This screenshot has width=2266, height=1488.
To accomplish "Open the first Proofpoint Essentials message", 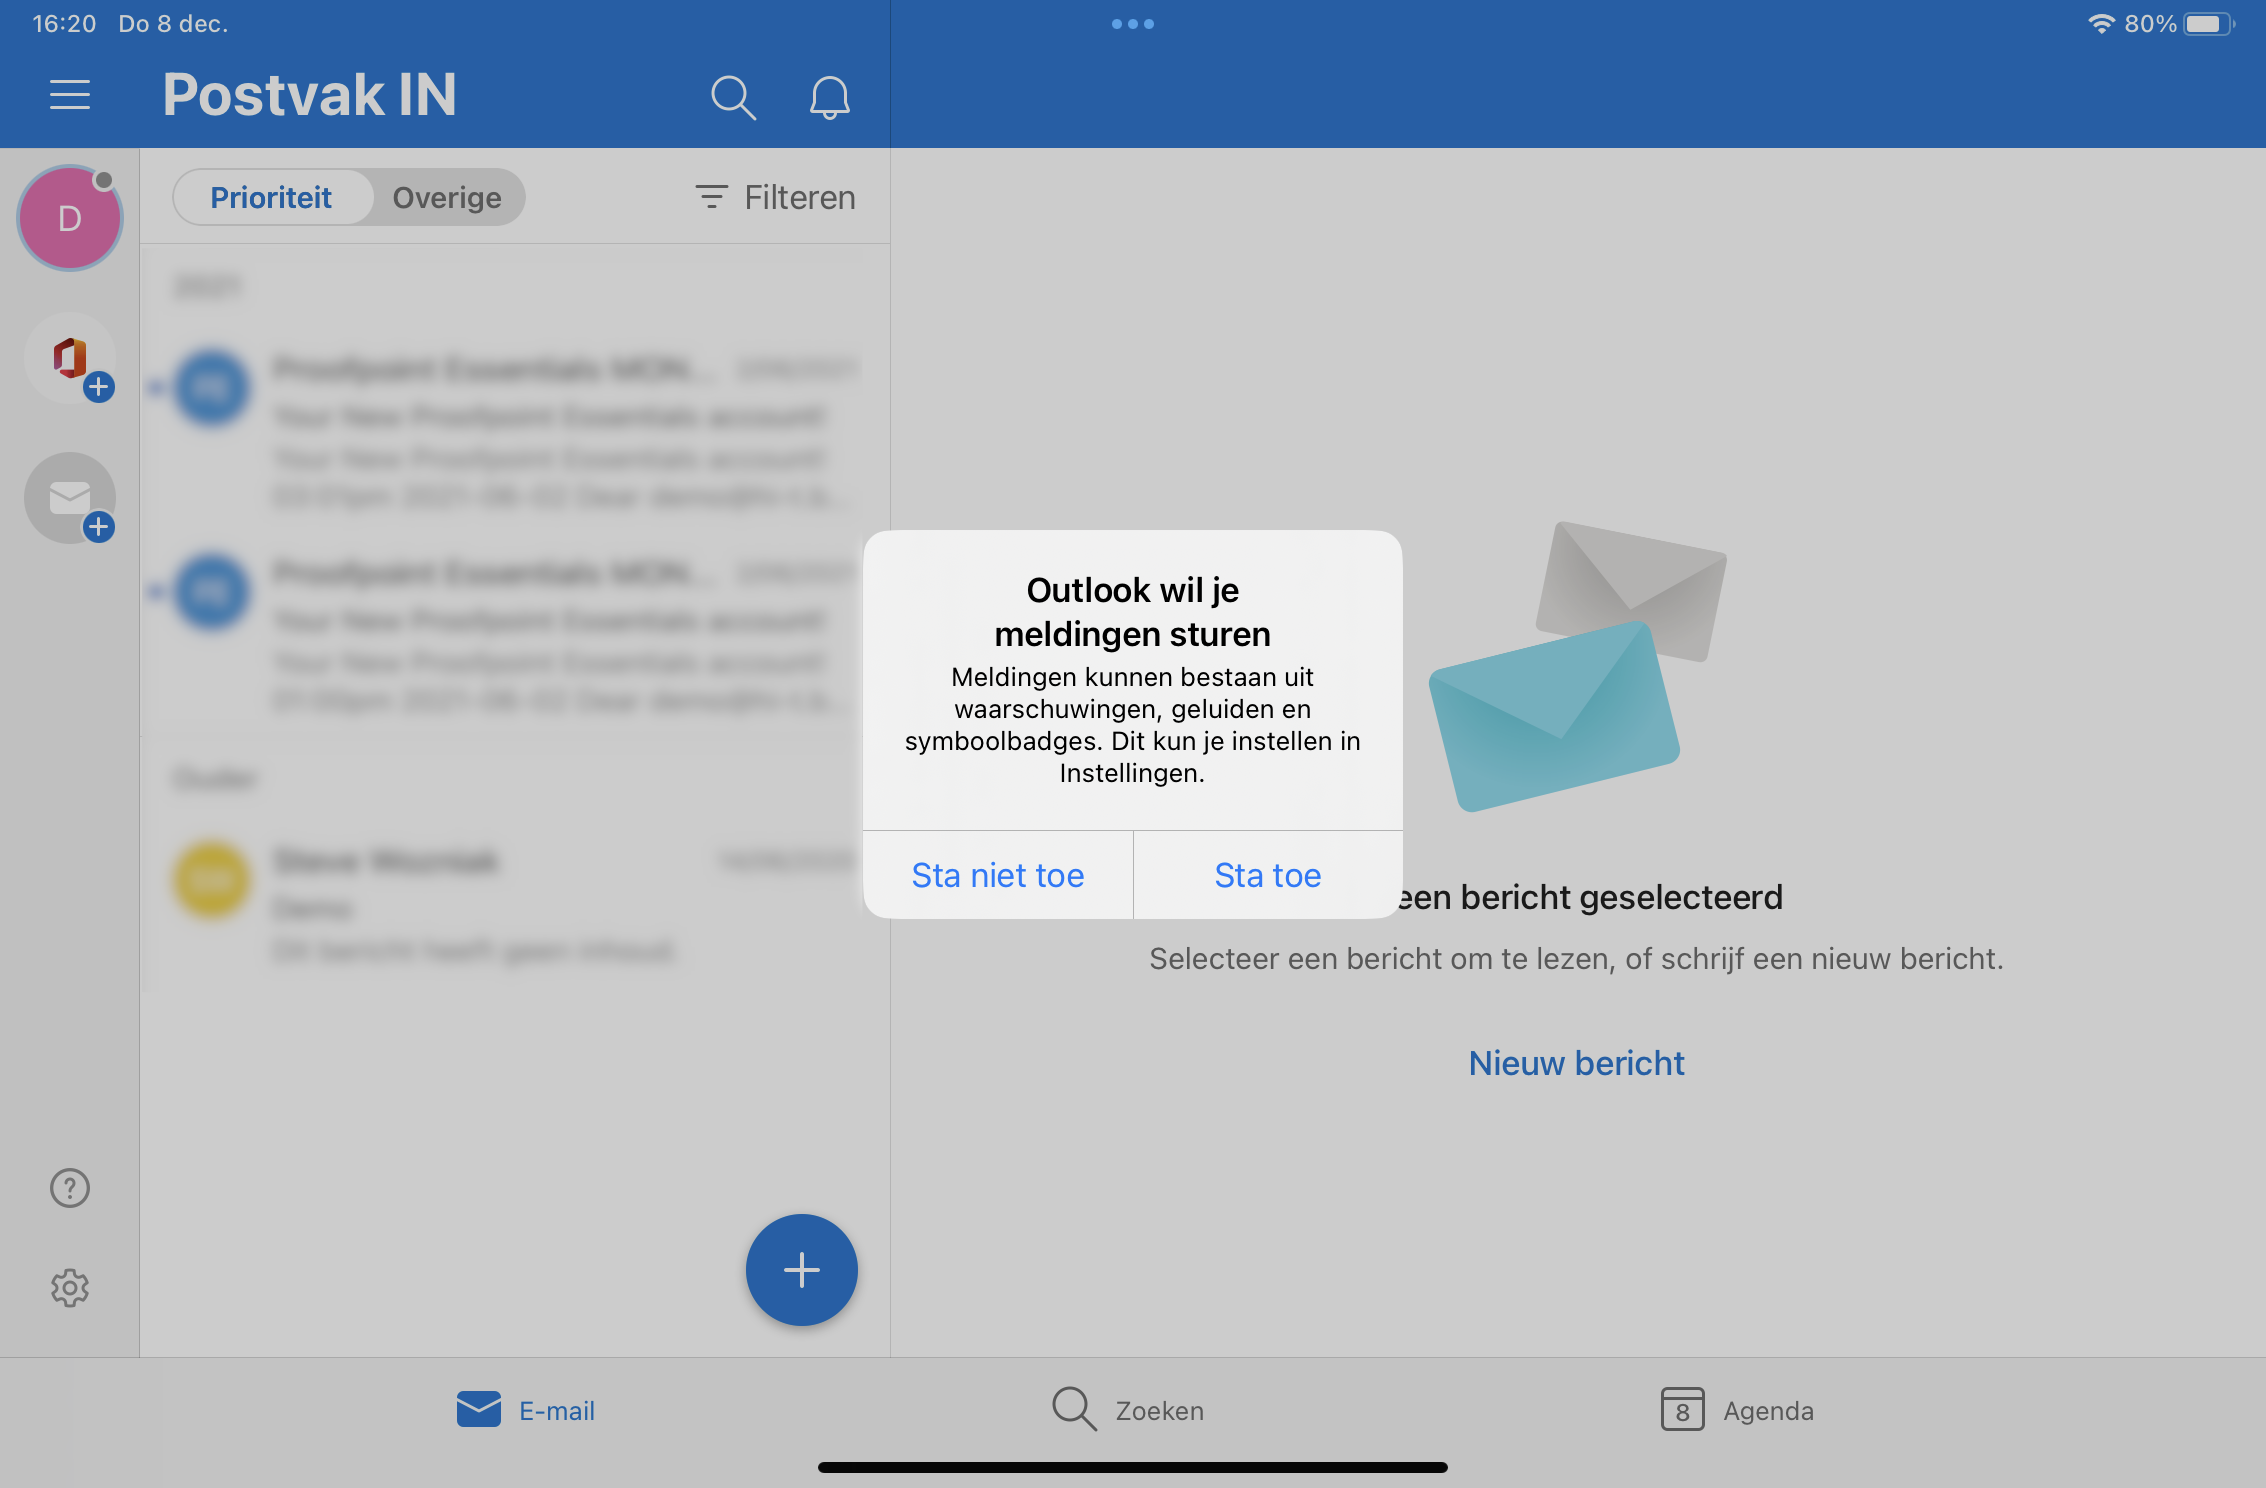I will pyautogui.click(x=515, y=431).
